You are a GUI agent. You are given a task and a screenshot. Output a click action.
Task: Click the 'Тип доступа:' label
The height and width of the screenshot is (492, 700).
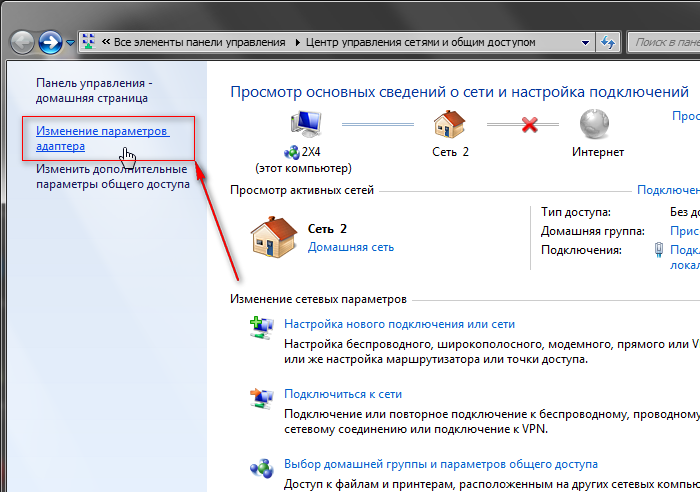tap(576, 212)
